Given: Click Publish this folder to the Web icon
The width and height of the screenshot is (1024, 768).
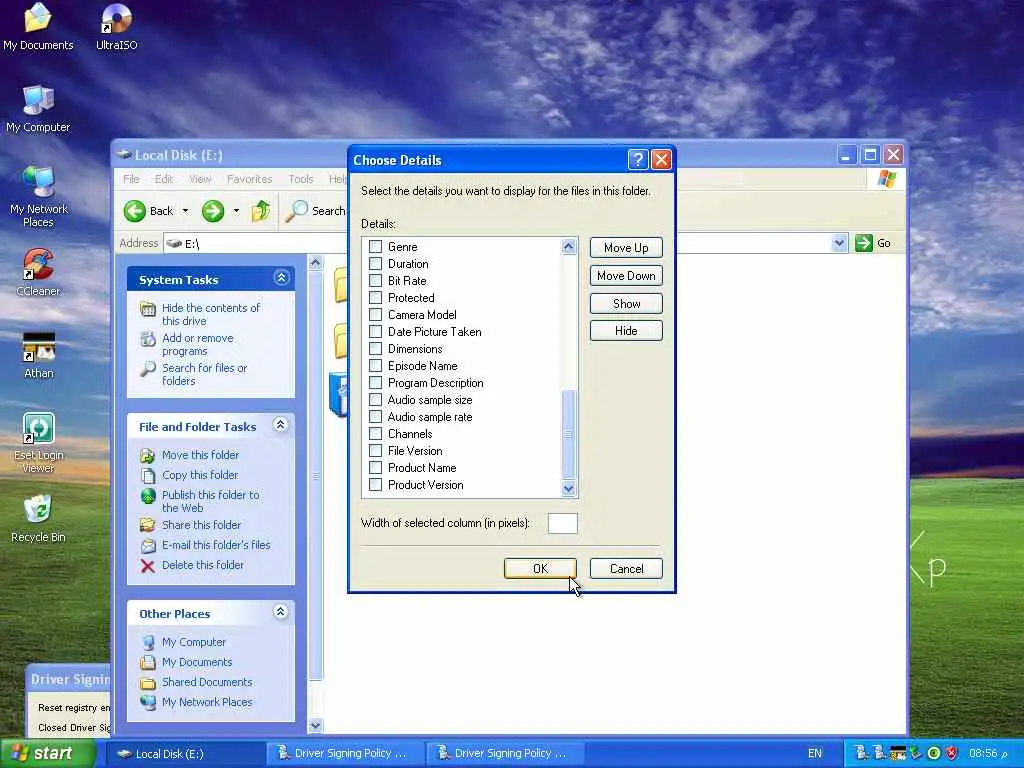Looking at the screenshot, I should (148, 496).
